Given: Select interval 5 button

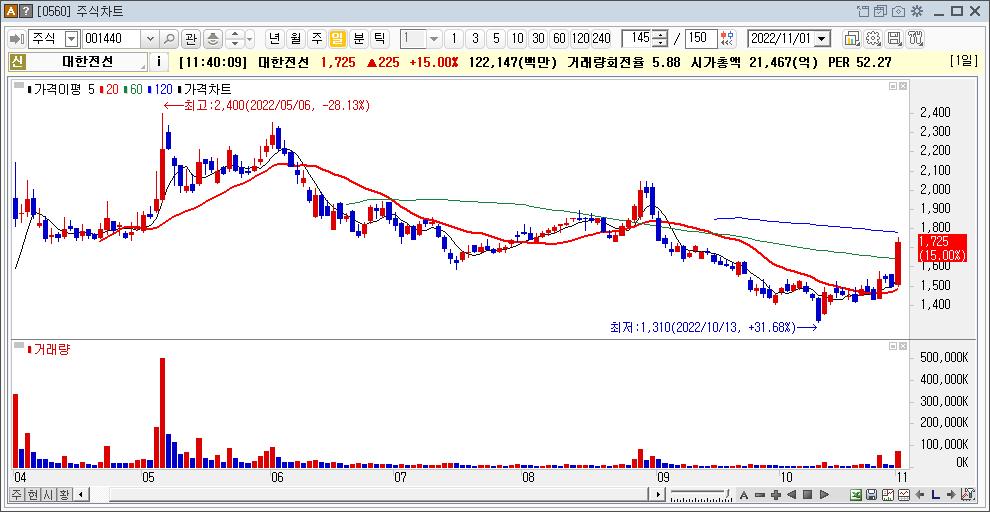Looking at the screenshot, I should (x=496, y=39).
